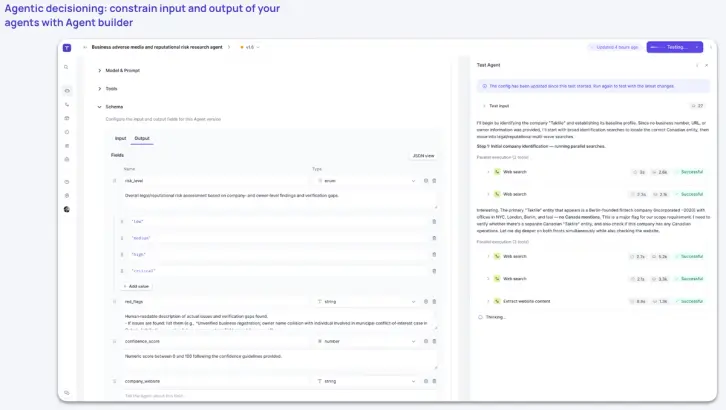Click the agent name breadcrumb in header
The image size is (726, 410).
[157, 47]
